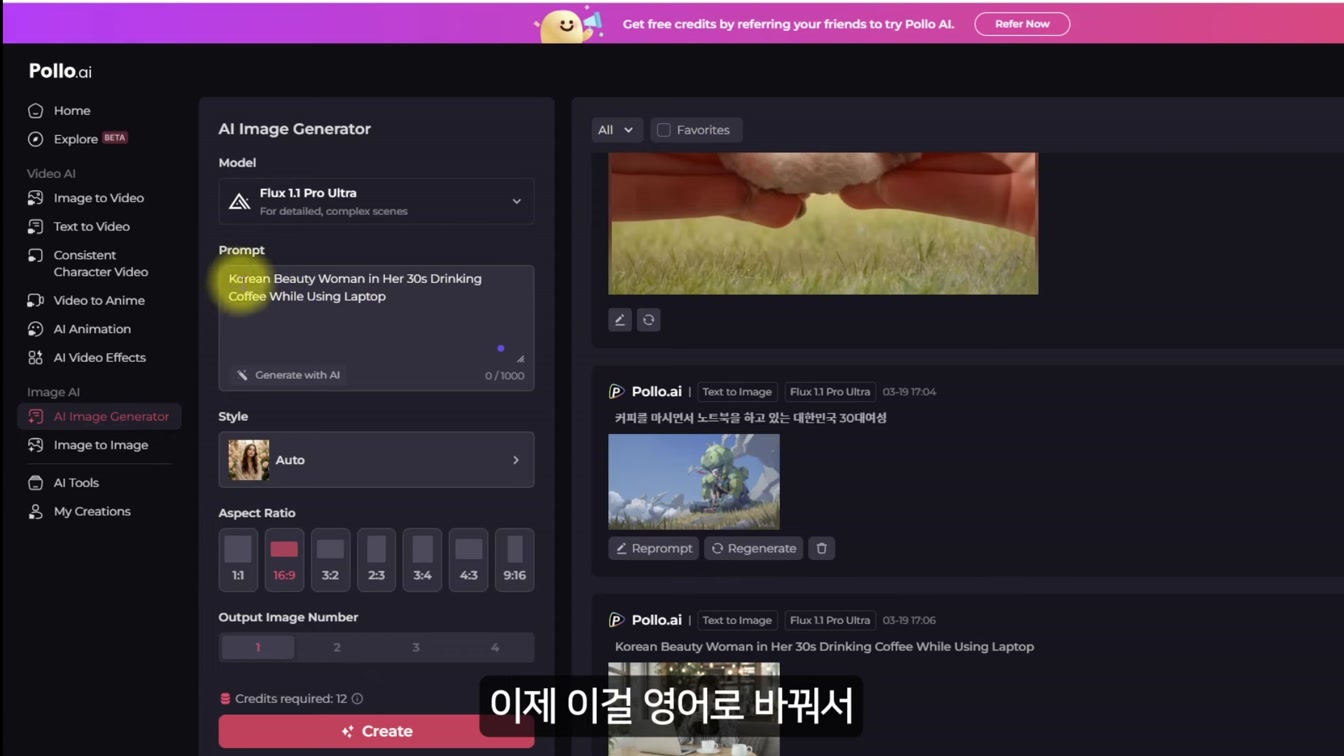Viewport: 1344px width, 756px height.
Task: Click the Korean prompt text of 17:04 entry
Action: [751, 418]
